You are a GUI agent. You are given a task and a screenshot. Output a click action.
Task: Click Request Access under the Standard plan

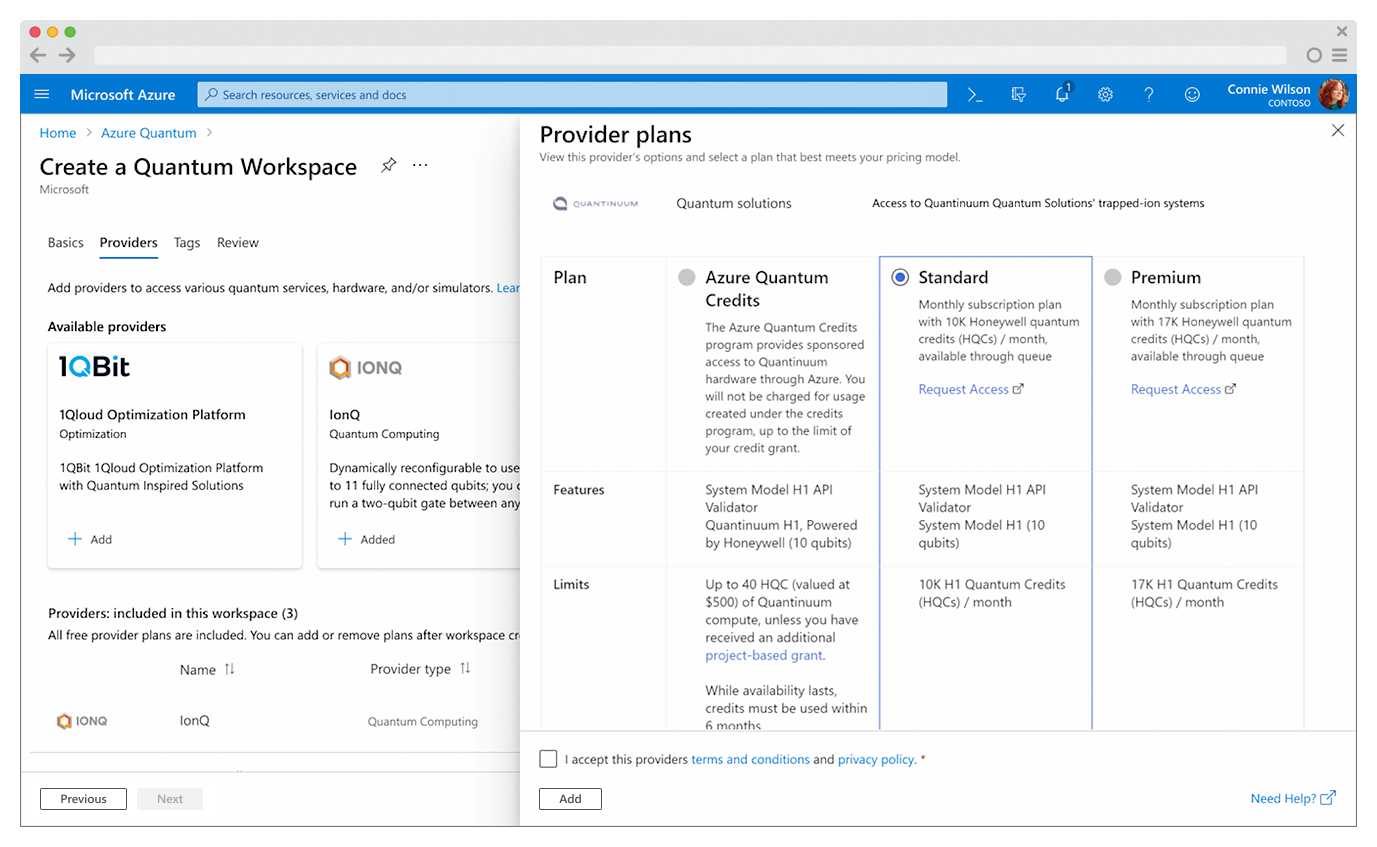[963, 389]
